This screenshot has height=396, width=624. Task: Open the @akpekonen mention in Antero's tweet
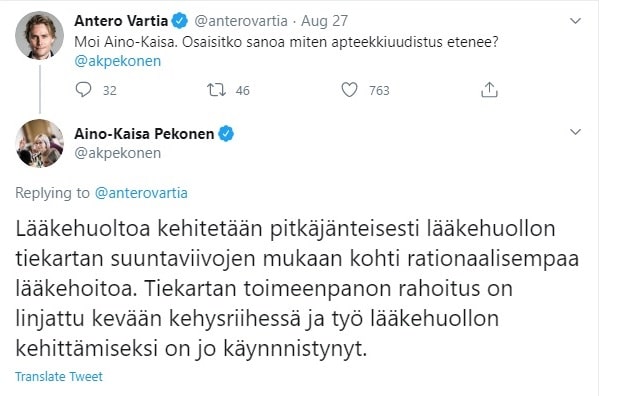click(x=118, y=61)
